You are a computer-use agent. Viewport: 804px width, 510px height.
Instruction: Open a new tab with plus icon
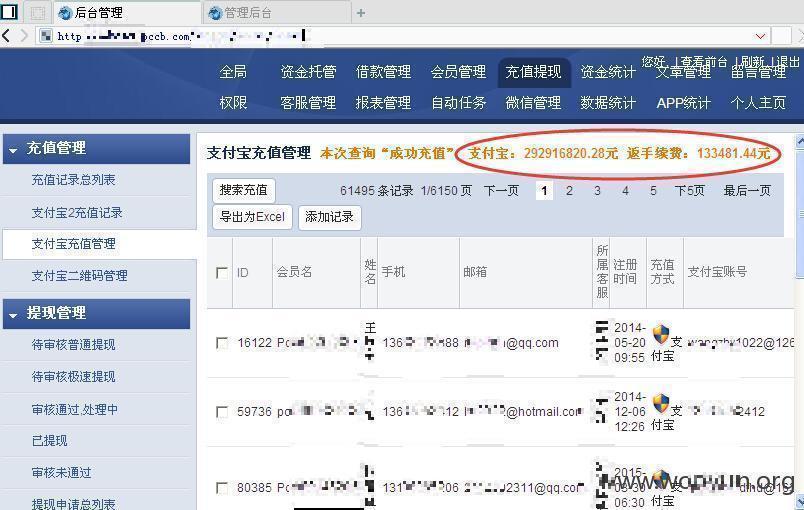pyautogui.click(x=361, y=13)
